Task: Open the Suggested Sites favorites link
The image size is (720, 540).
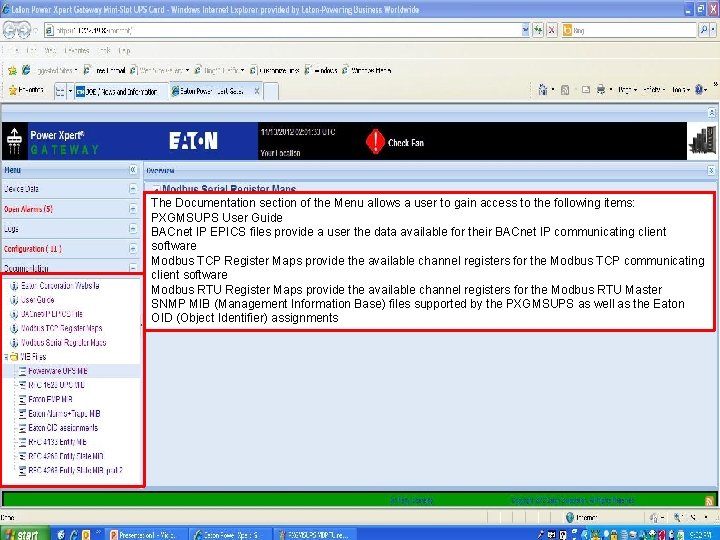Action: pos(49,70)
